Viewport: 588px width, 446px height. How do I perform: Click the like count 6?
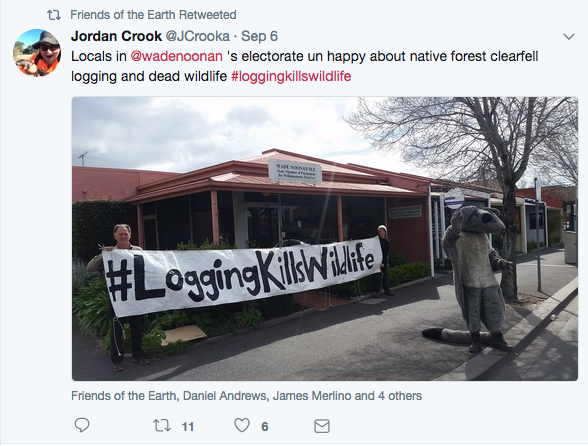(x=265, y=426)
